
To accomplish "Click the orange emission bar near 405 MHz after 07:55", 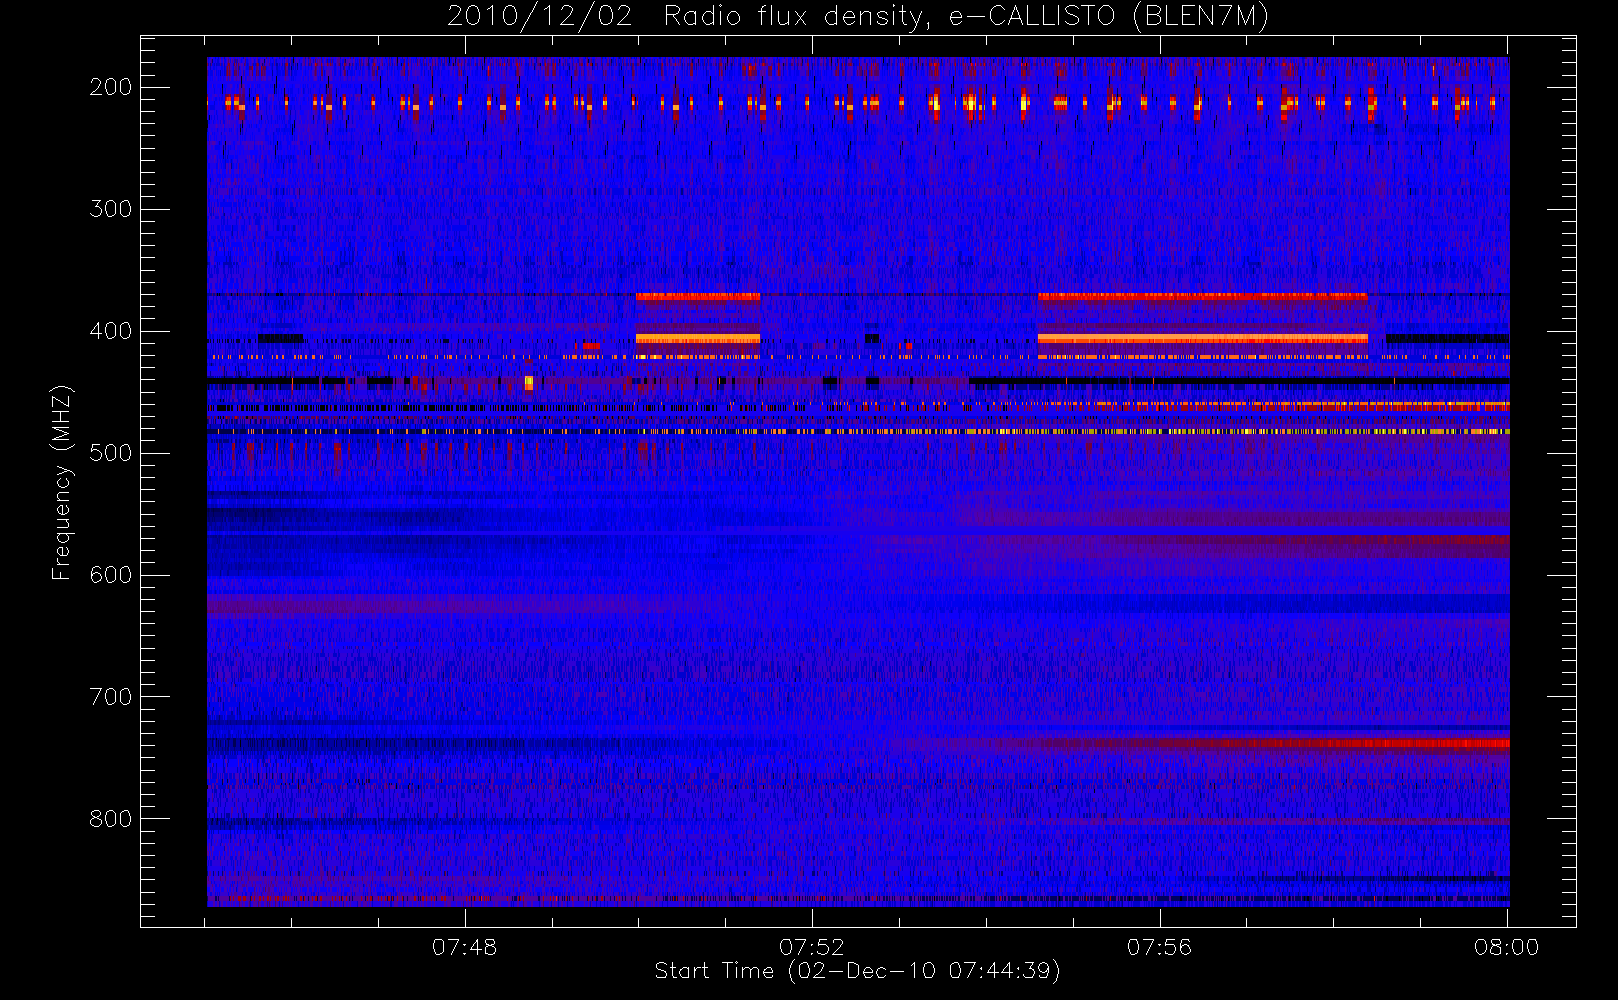I will coord(1202,339).
